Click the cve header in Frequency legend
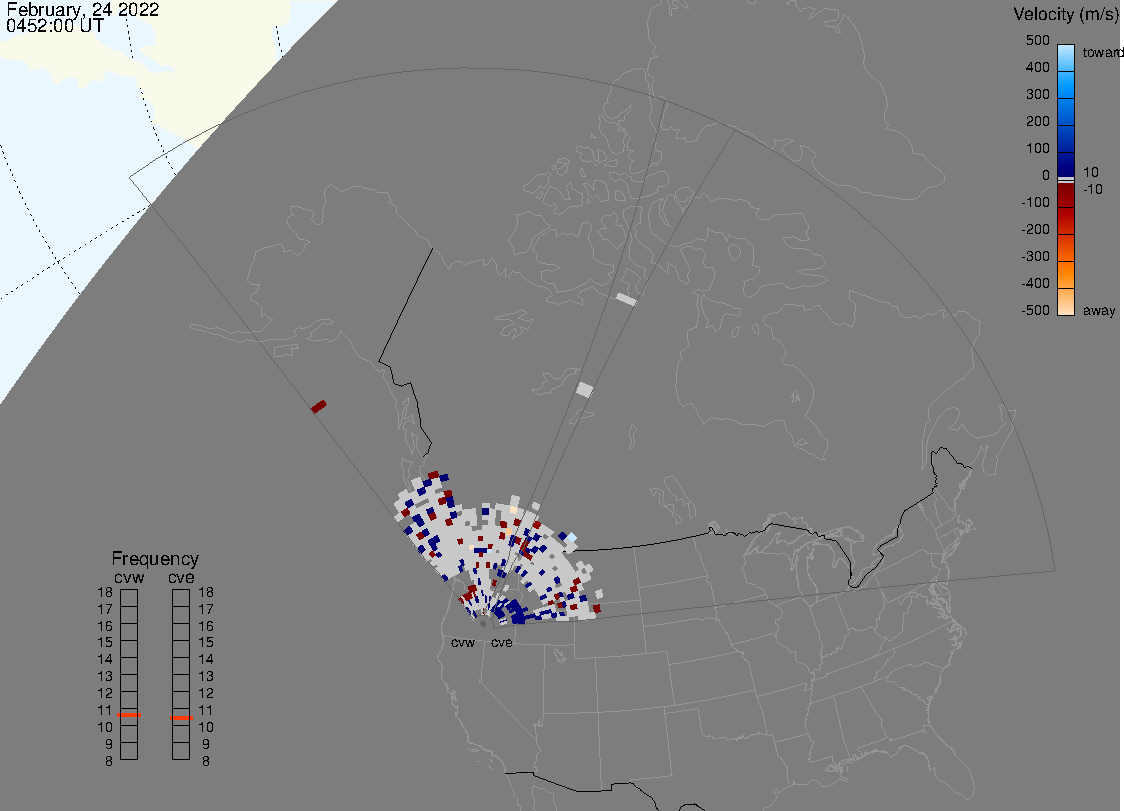 pos(181,577)
